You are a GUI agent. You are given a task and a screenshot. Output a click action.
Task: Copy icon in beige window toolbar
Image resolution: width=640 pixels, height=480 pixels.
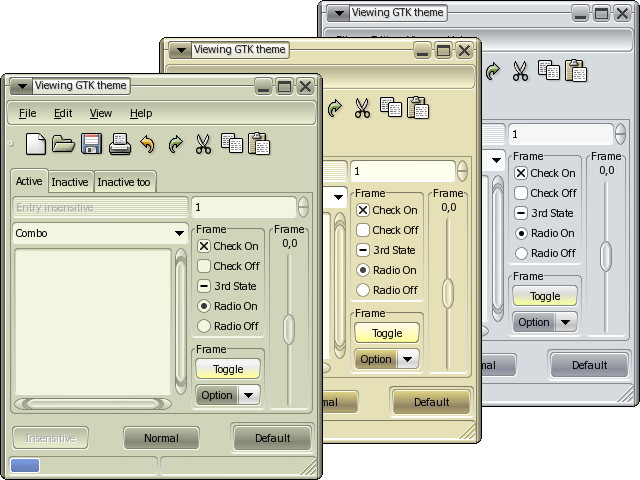tap(391, 107)
